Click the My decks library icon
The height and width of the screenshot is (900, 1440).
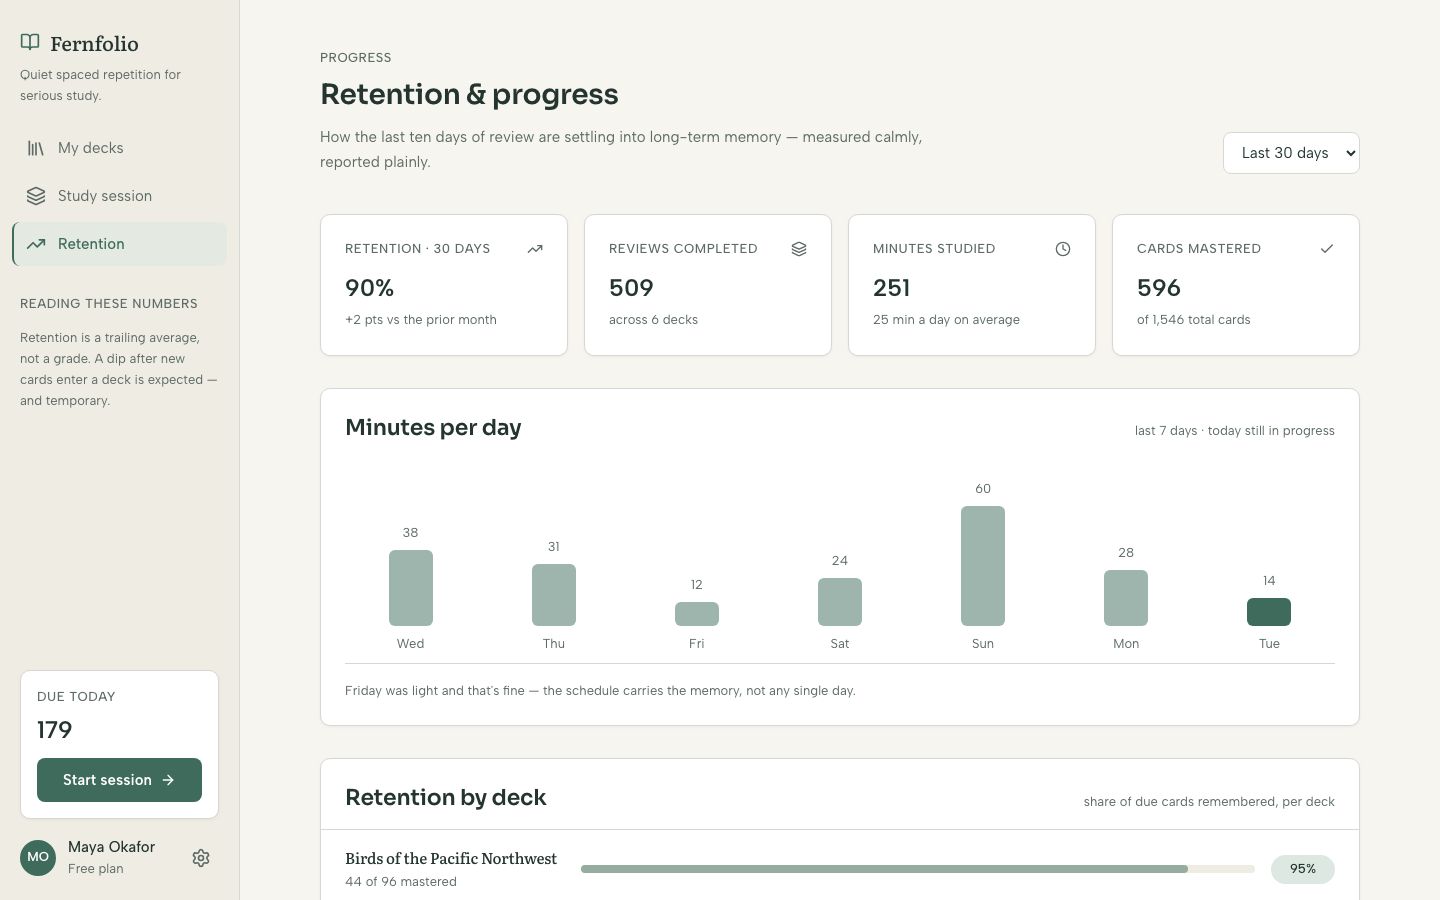[x=36, y=148]
